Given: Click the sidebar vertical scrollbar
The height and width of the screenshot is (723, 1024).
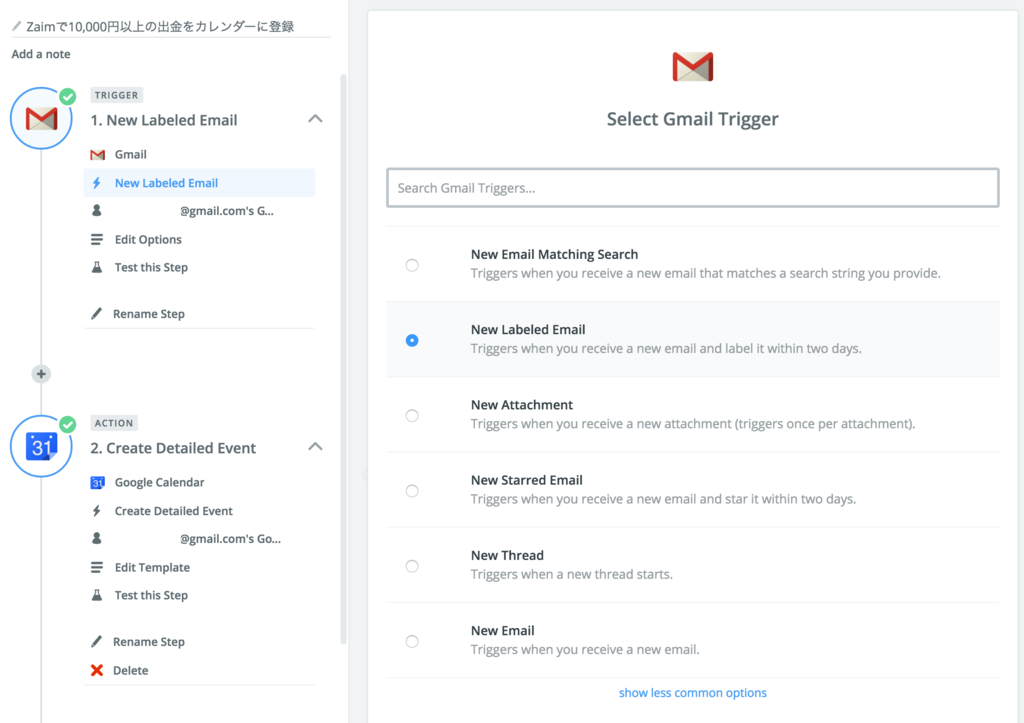Looking at the screenshot, I should tap(344, 359).
